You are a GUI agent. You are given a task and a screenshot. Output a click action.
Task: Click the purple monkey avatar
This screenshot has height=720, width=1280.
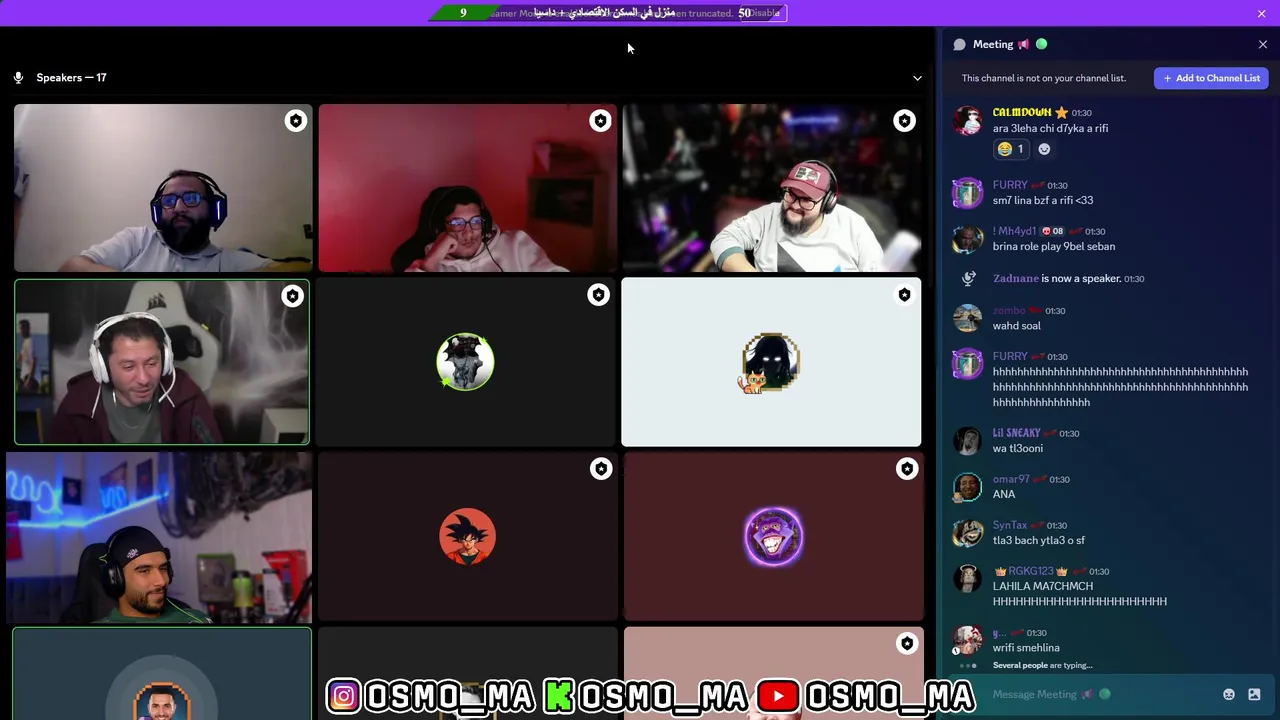click(773, 537)
